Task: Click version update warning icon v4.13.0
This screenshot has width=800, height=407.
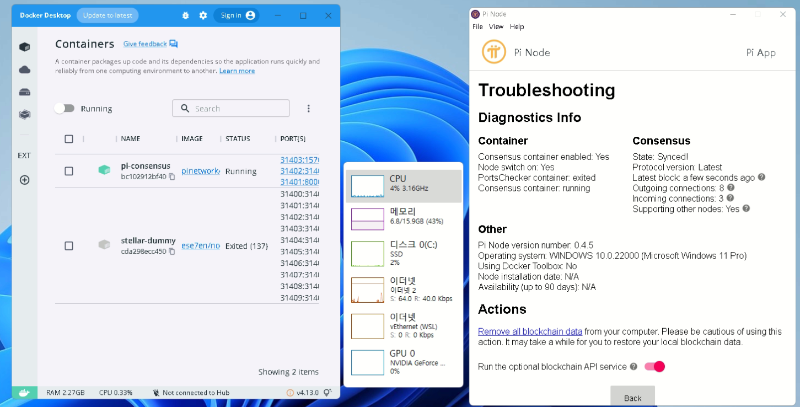Action: pos(290,393)
